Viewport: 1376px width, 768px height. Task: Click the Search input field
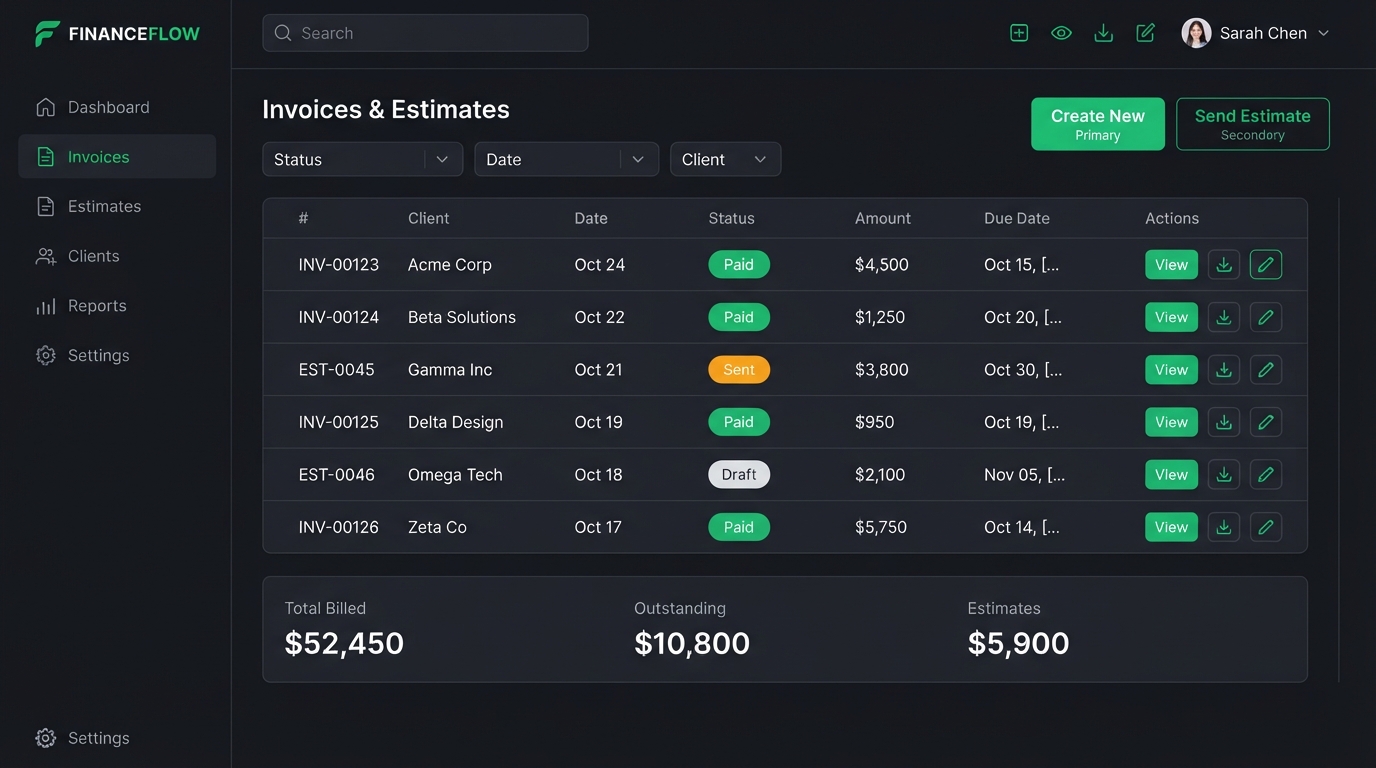point(425,33)
